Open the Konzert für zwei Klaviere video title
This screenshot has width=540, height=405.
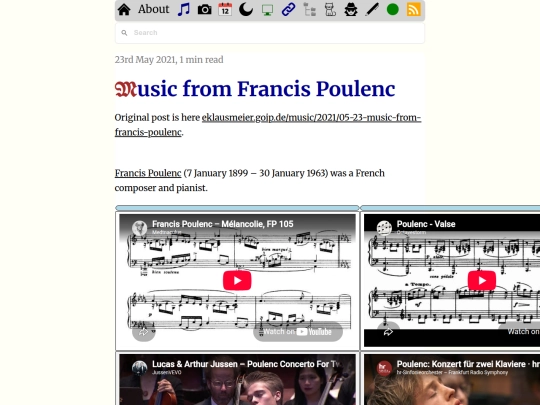coord(468,364)
